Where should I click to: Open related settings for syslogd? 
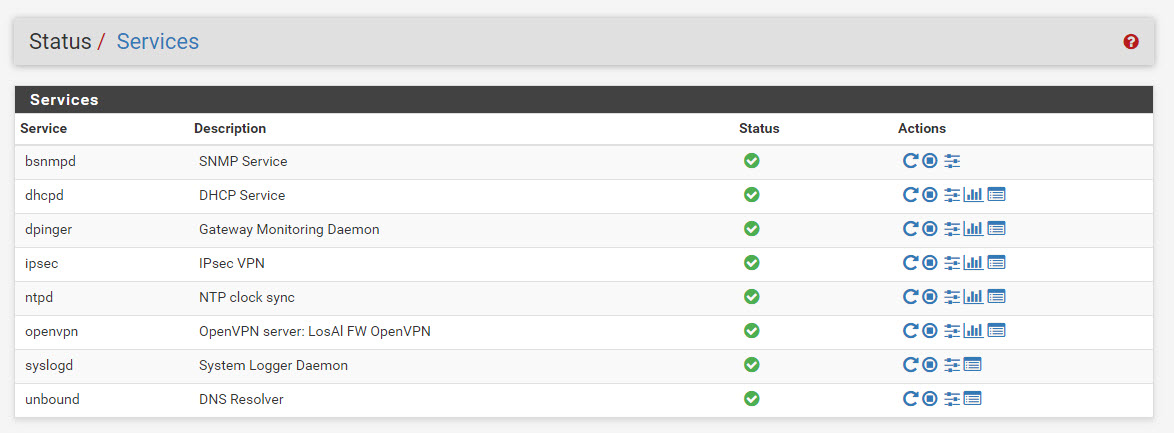point(952,365)
